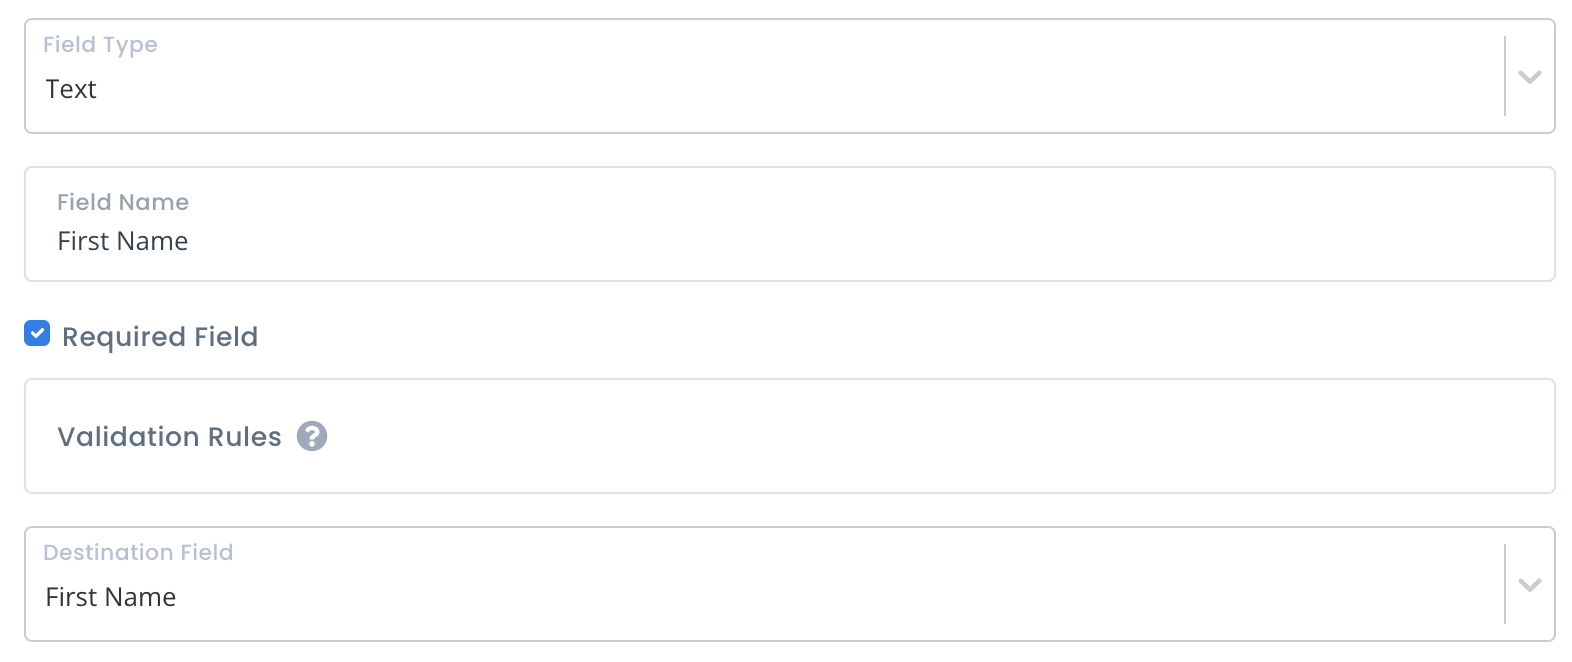Click the Destination Field chevron arrow
This screenshot has width=1572, height=662.
[x=1529, y=585]
